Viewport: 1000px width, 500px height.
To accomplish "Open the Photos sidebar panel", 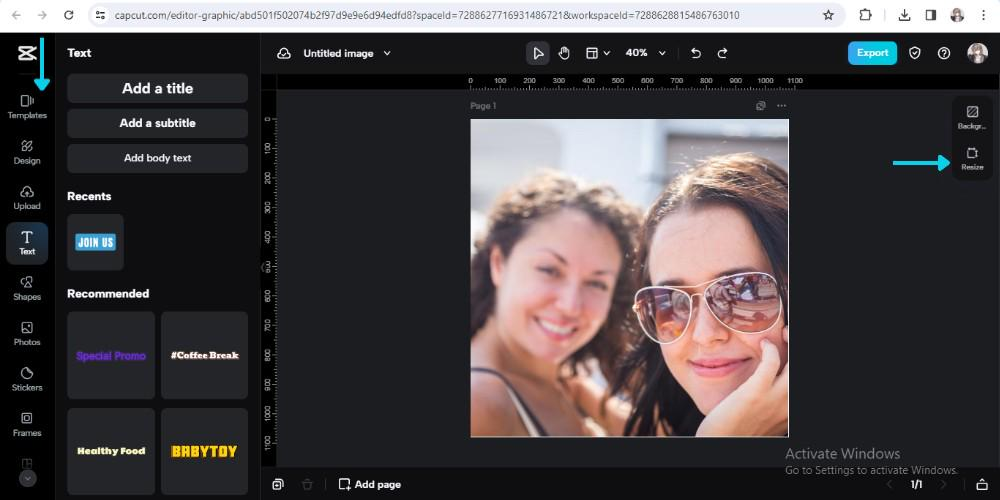I will [x=27, y=334].
